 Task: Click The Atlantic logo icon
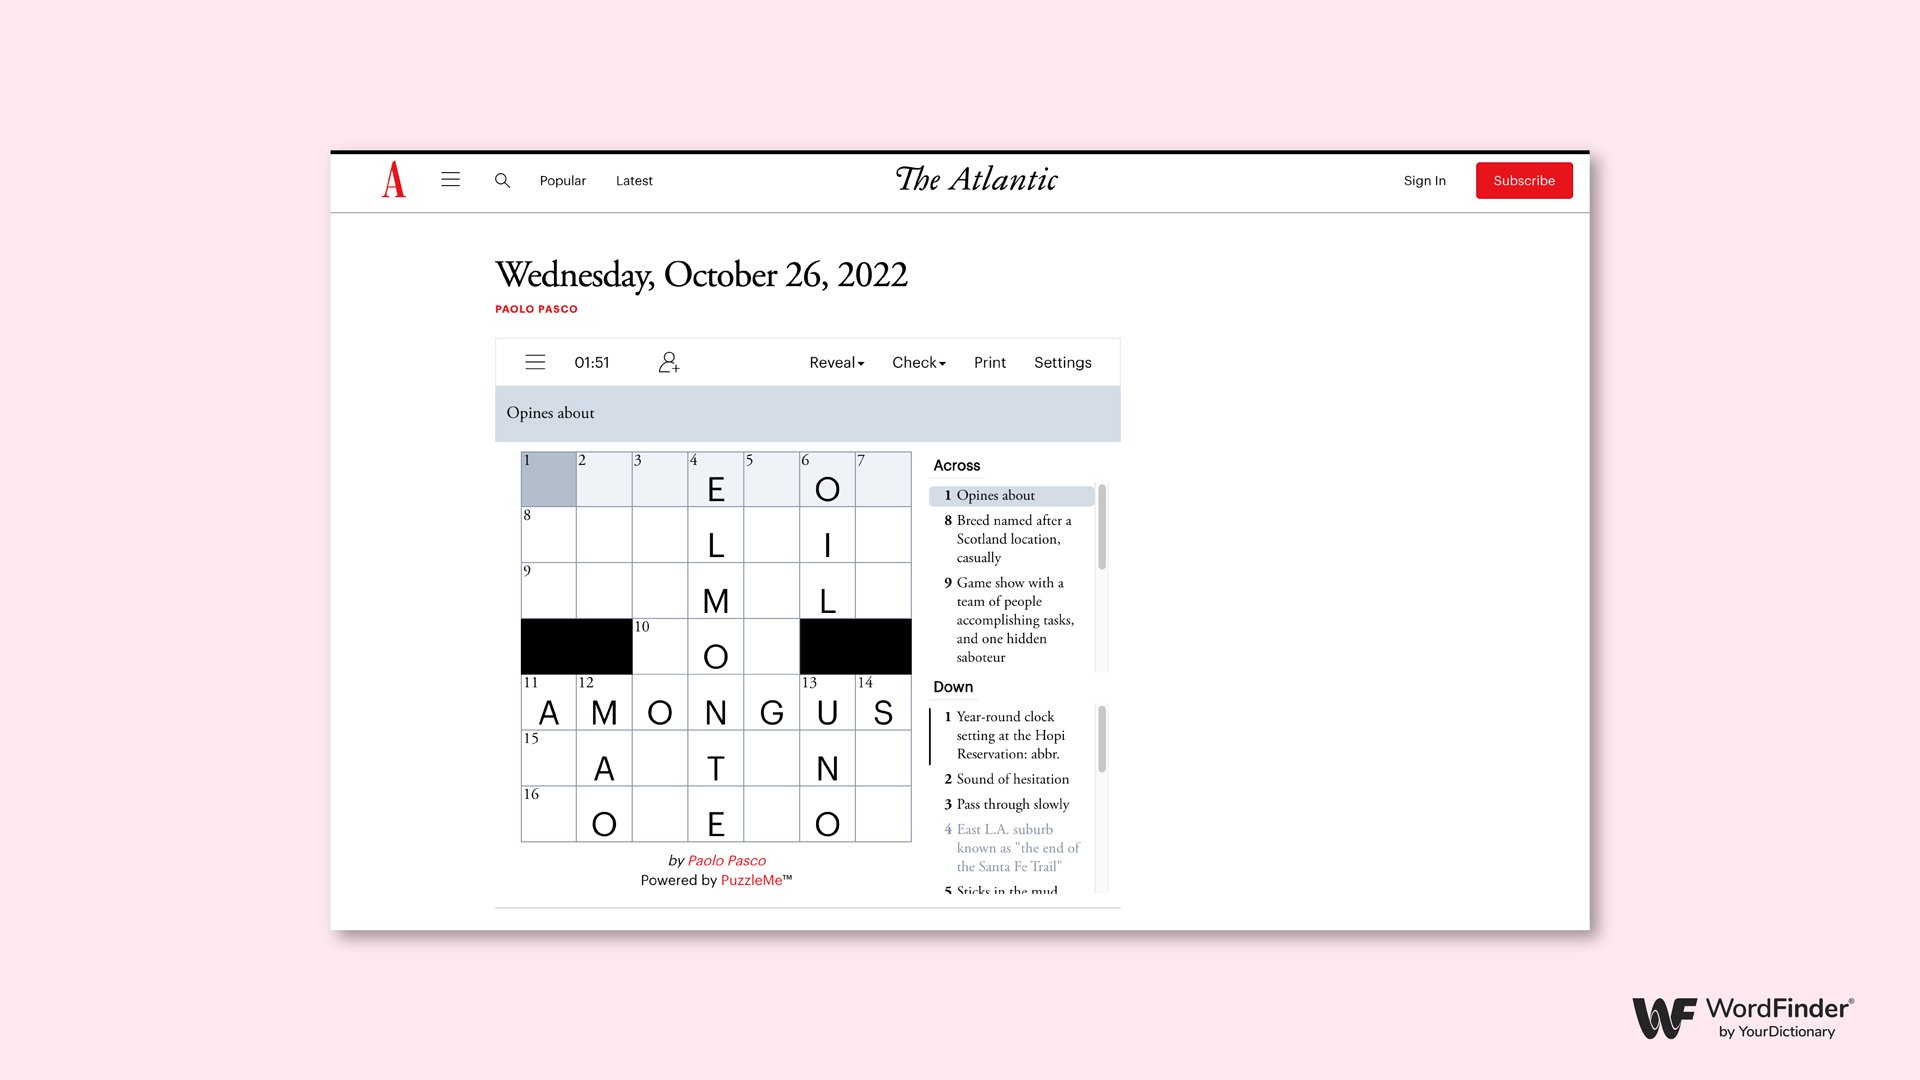point(393,181)
